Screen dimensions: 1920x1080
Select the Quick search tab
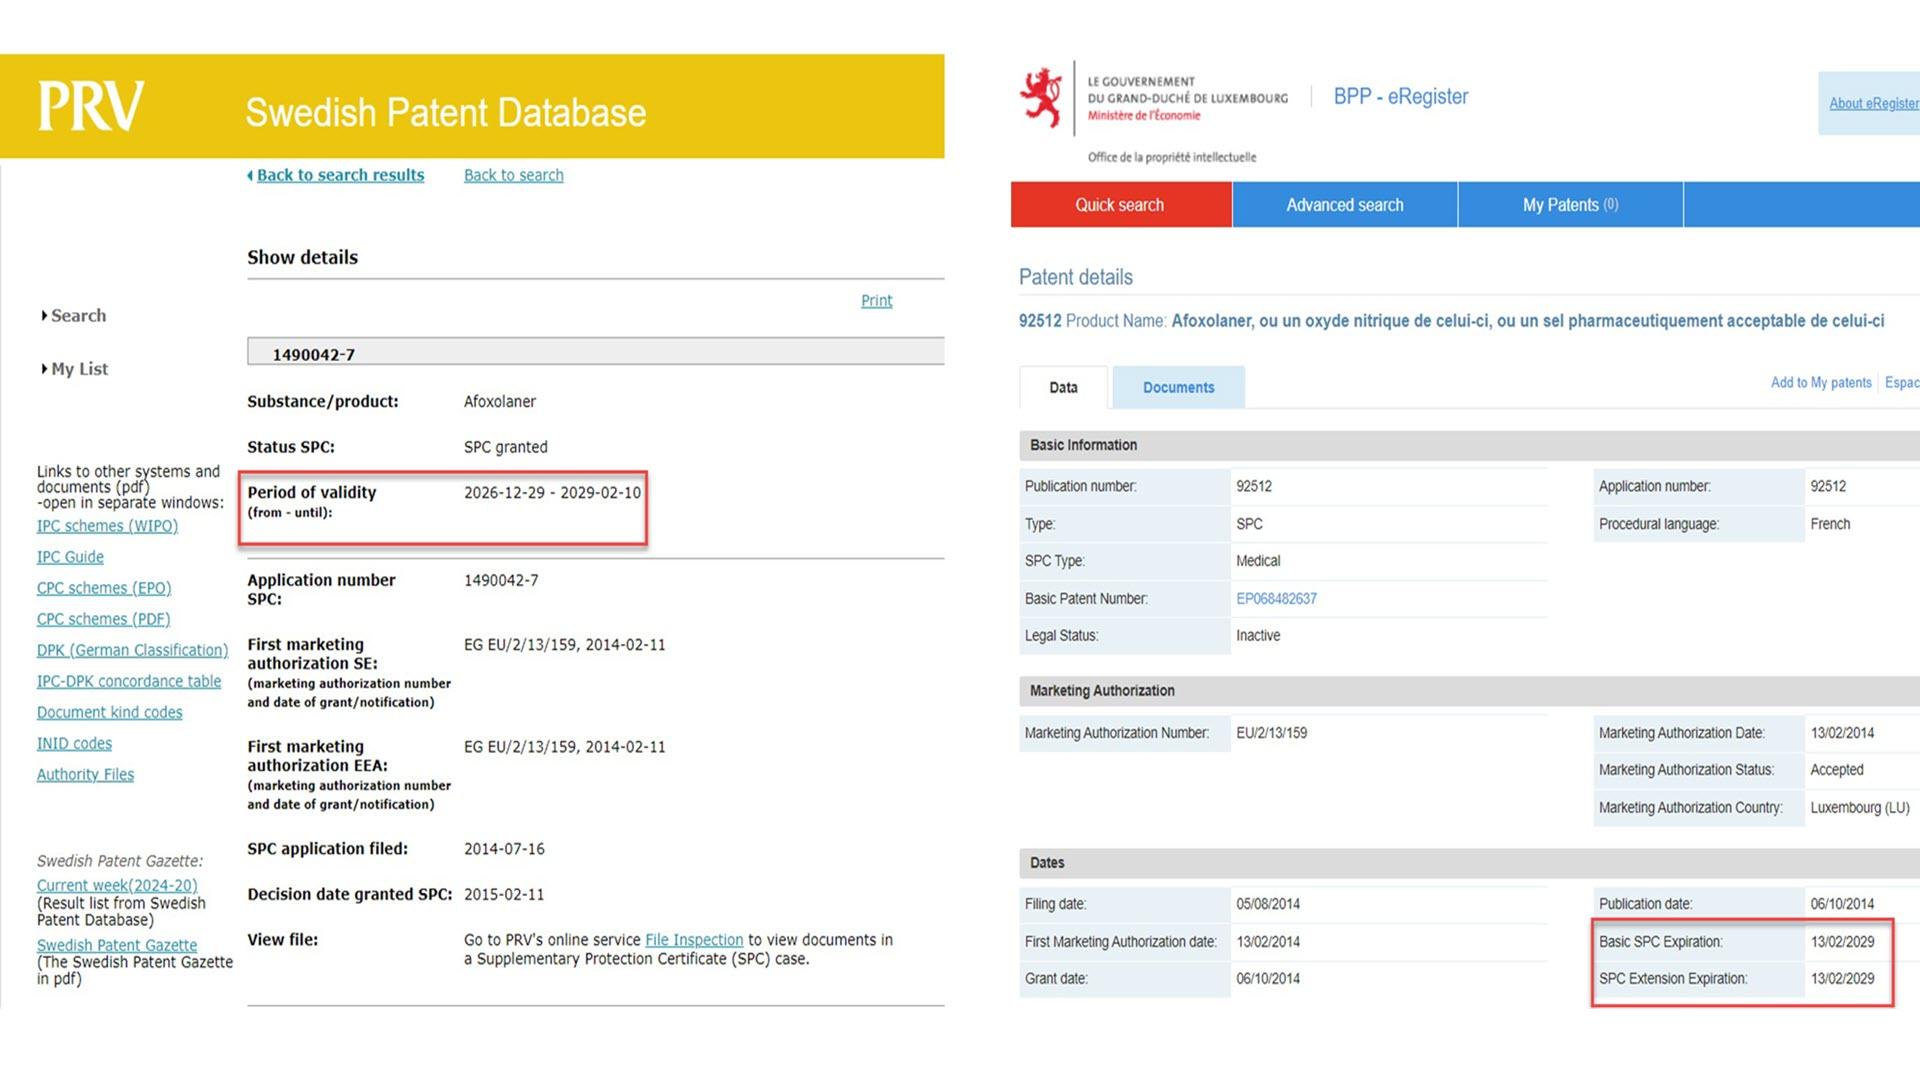1119,204
